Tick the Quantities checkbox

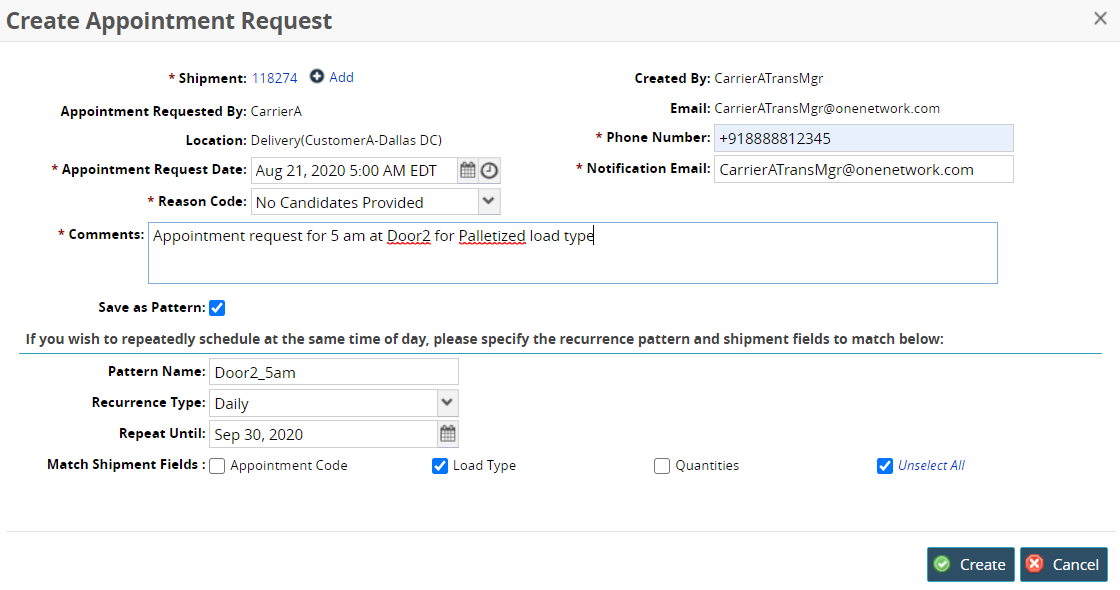point(662,466)
